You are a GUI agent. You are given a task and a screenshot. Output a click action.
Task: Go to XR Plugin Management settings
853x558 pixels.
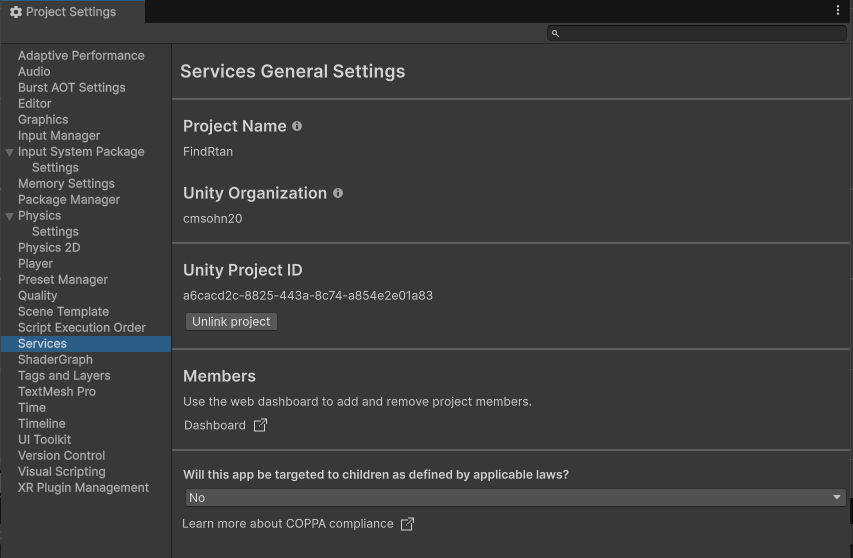pyautogui.click(x=83, y=488)
